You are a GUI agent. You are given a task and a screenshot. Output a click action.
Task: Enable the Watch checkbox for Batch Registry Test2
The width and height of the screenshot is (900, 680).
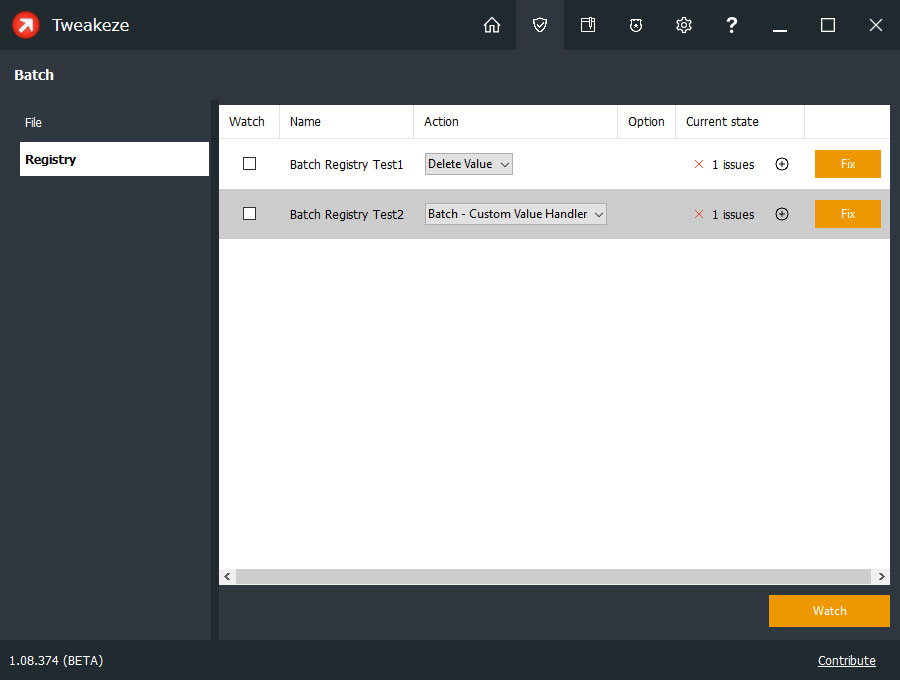click(249, 213)
